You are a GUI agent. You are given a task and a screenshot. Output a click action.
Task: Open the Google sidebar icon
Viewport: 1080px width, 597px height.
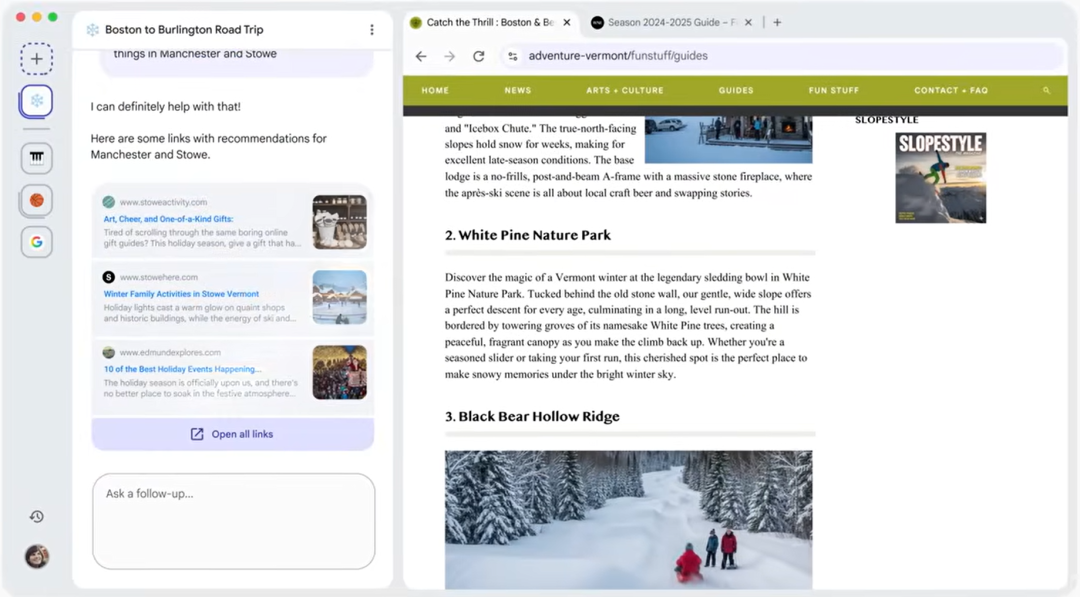point(36,242)
